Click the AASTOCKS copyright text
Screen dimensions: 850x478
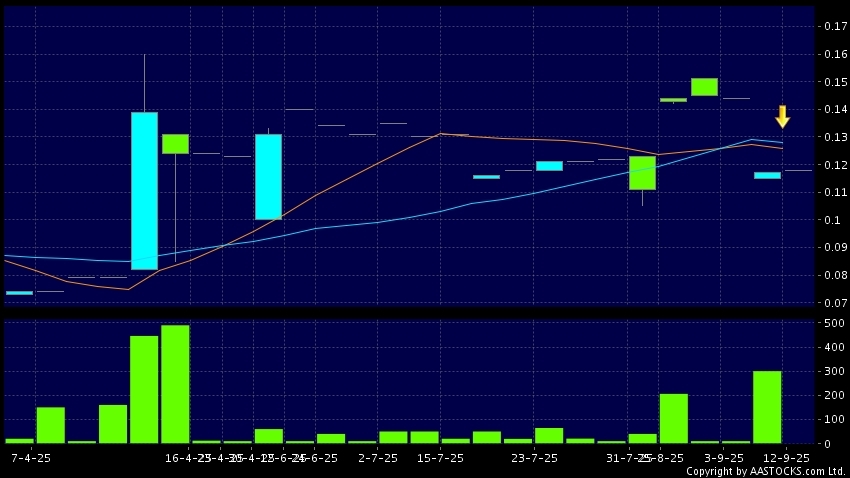pos(765,471)
